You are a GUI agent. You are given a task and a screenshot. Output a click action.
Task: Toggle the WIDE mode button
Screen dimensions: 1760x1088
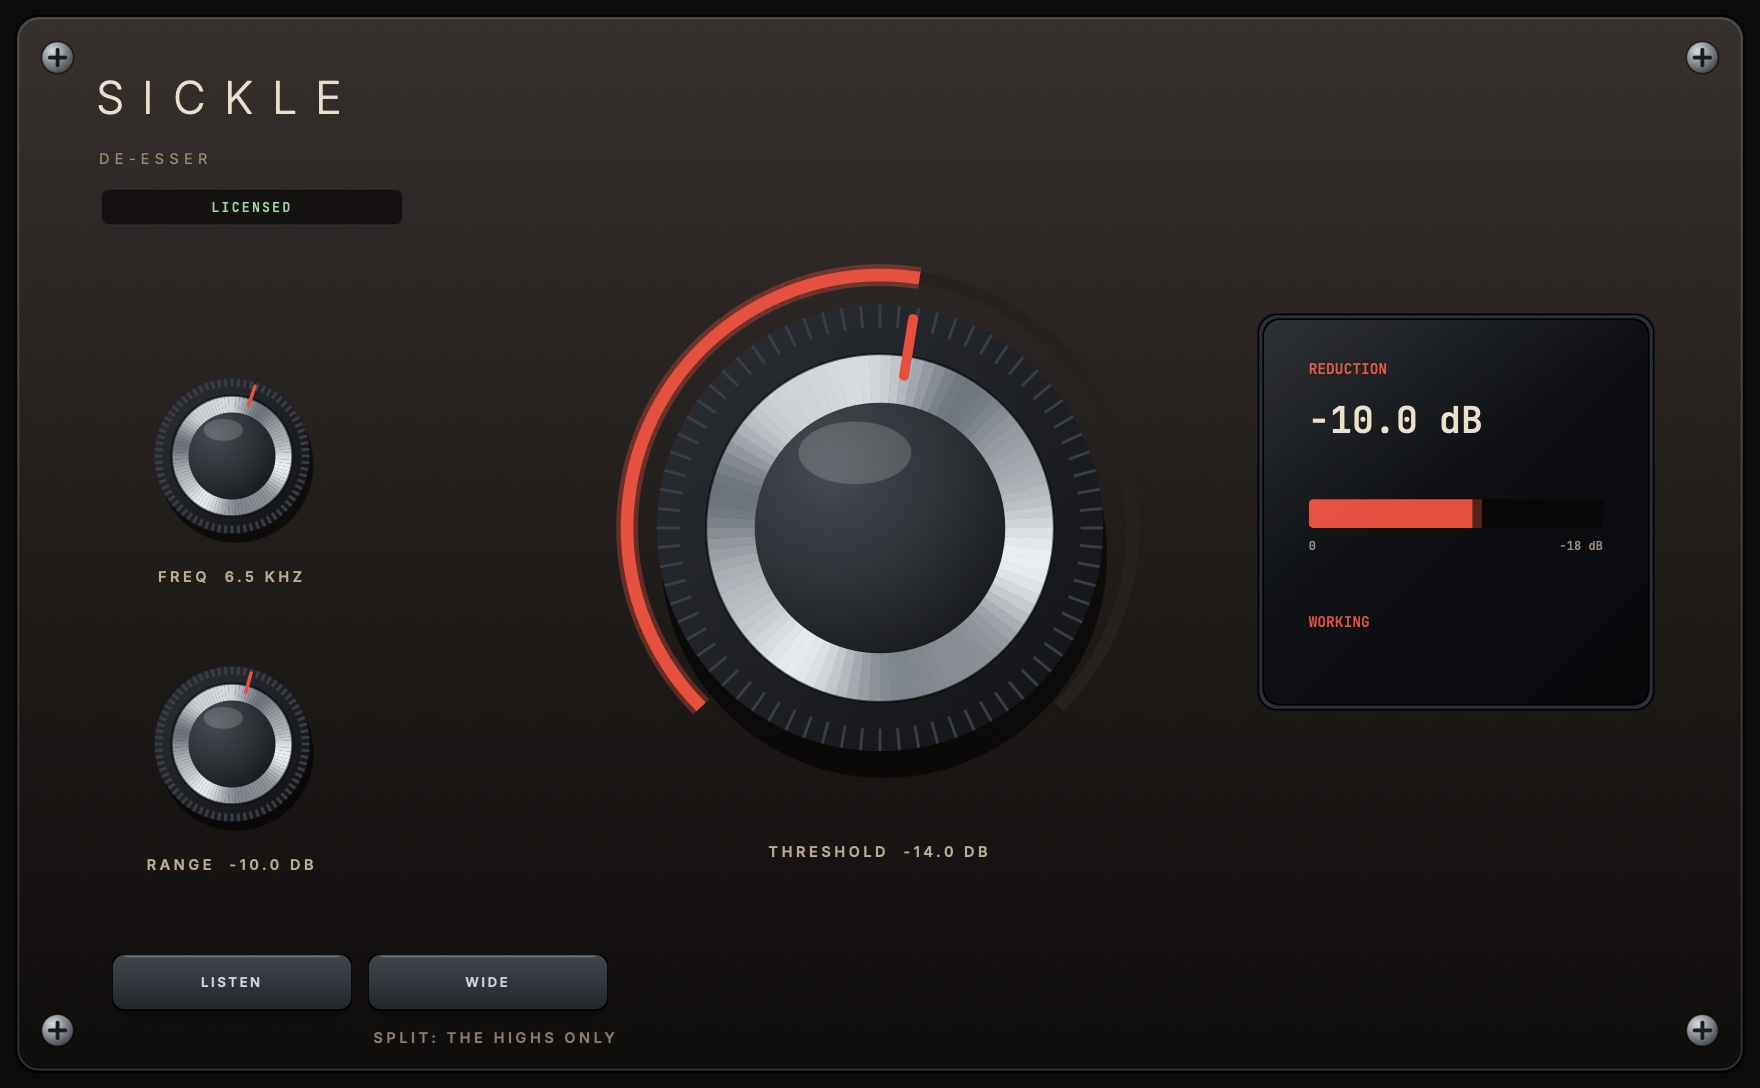coord(488,982)
